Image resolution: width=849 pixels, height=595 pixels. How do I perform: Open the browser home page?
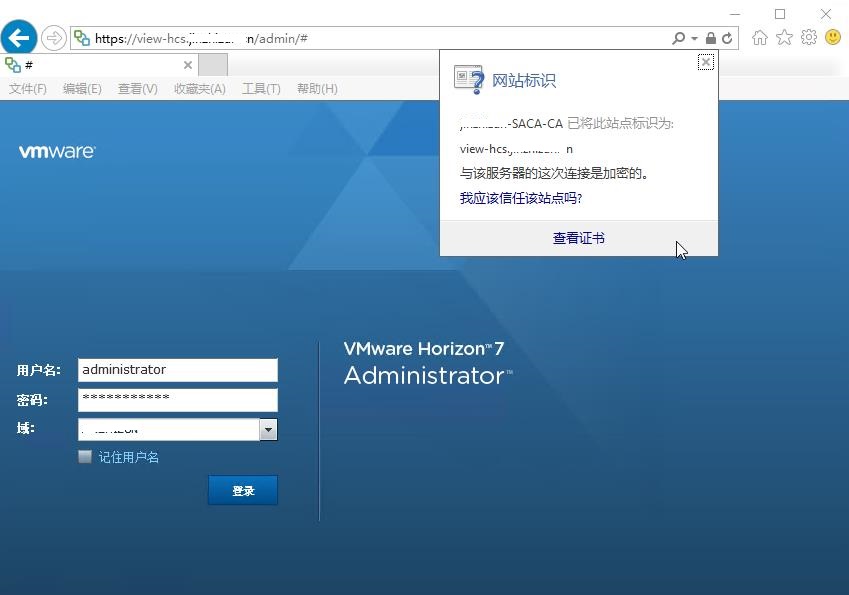point(760,37)
